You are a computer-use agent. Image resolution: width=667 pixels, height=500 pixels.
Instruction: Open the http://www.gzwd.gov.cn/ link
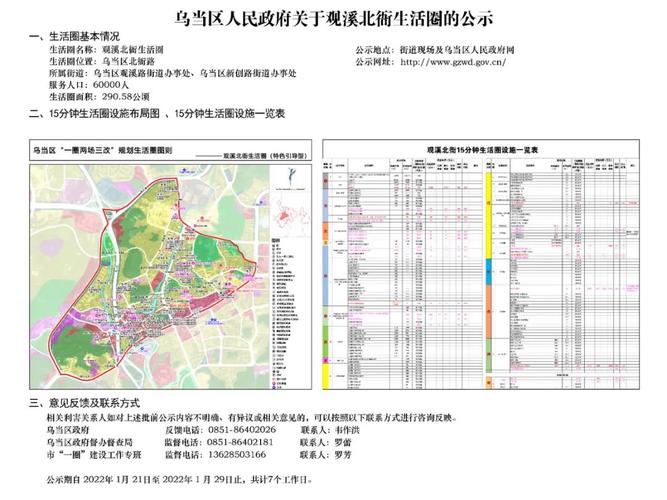click(453, 62)
